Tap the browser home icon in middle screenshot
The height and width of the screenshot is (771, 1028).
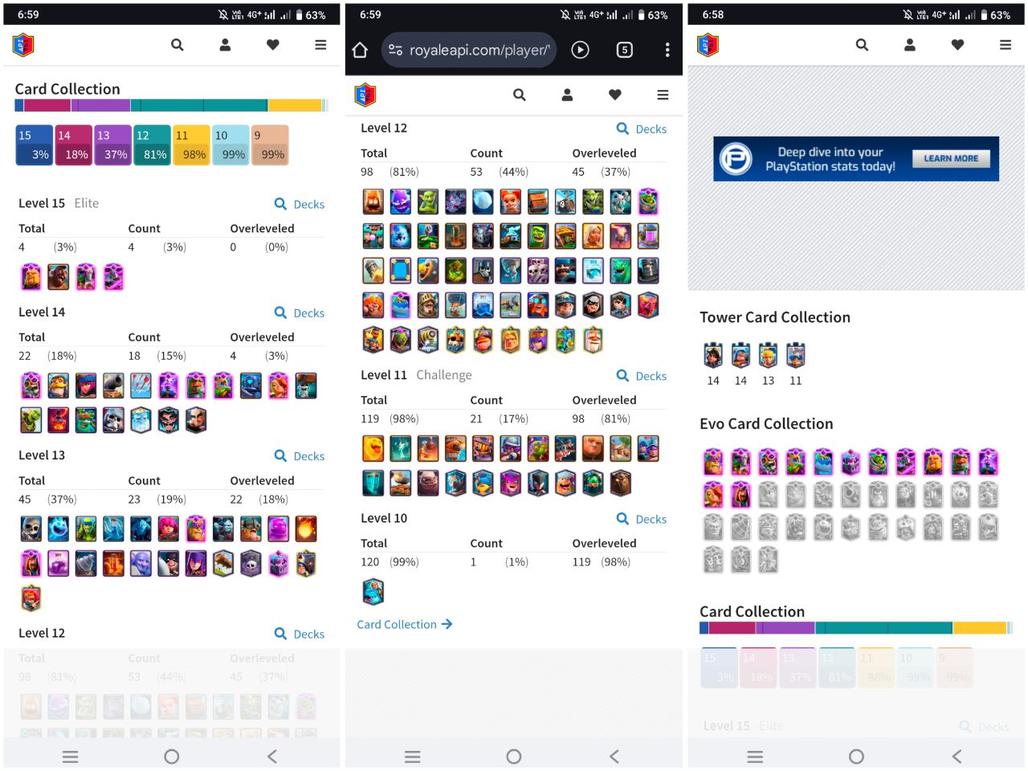(x=360, y=50)
